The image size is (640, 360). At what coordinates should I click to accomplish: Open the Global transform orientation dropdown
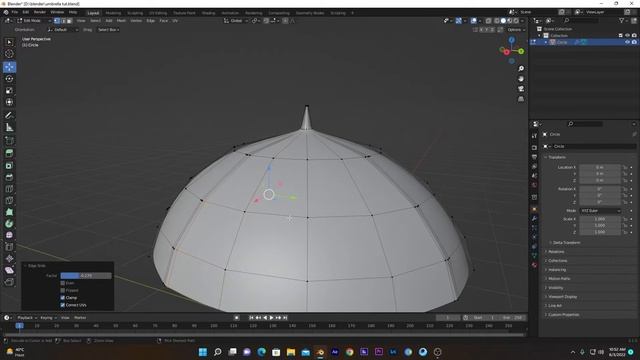[x=236, y=20]
